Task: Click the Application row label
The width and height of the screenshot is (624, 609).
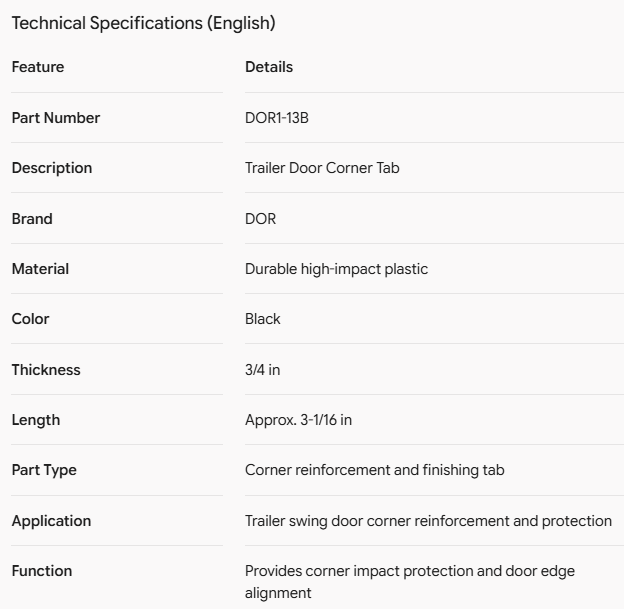Action: click(x=51, y=521)
